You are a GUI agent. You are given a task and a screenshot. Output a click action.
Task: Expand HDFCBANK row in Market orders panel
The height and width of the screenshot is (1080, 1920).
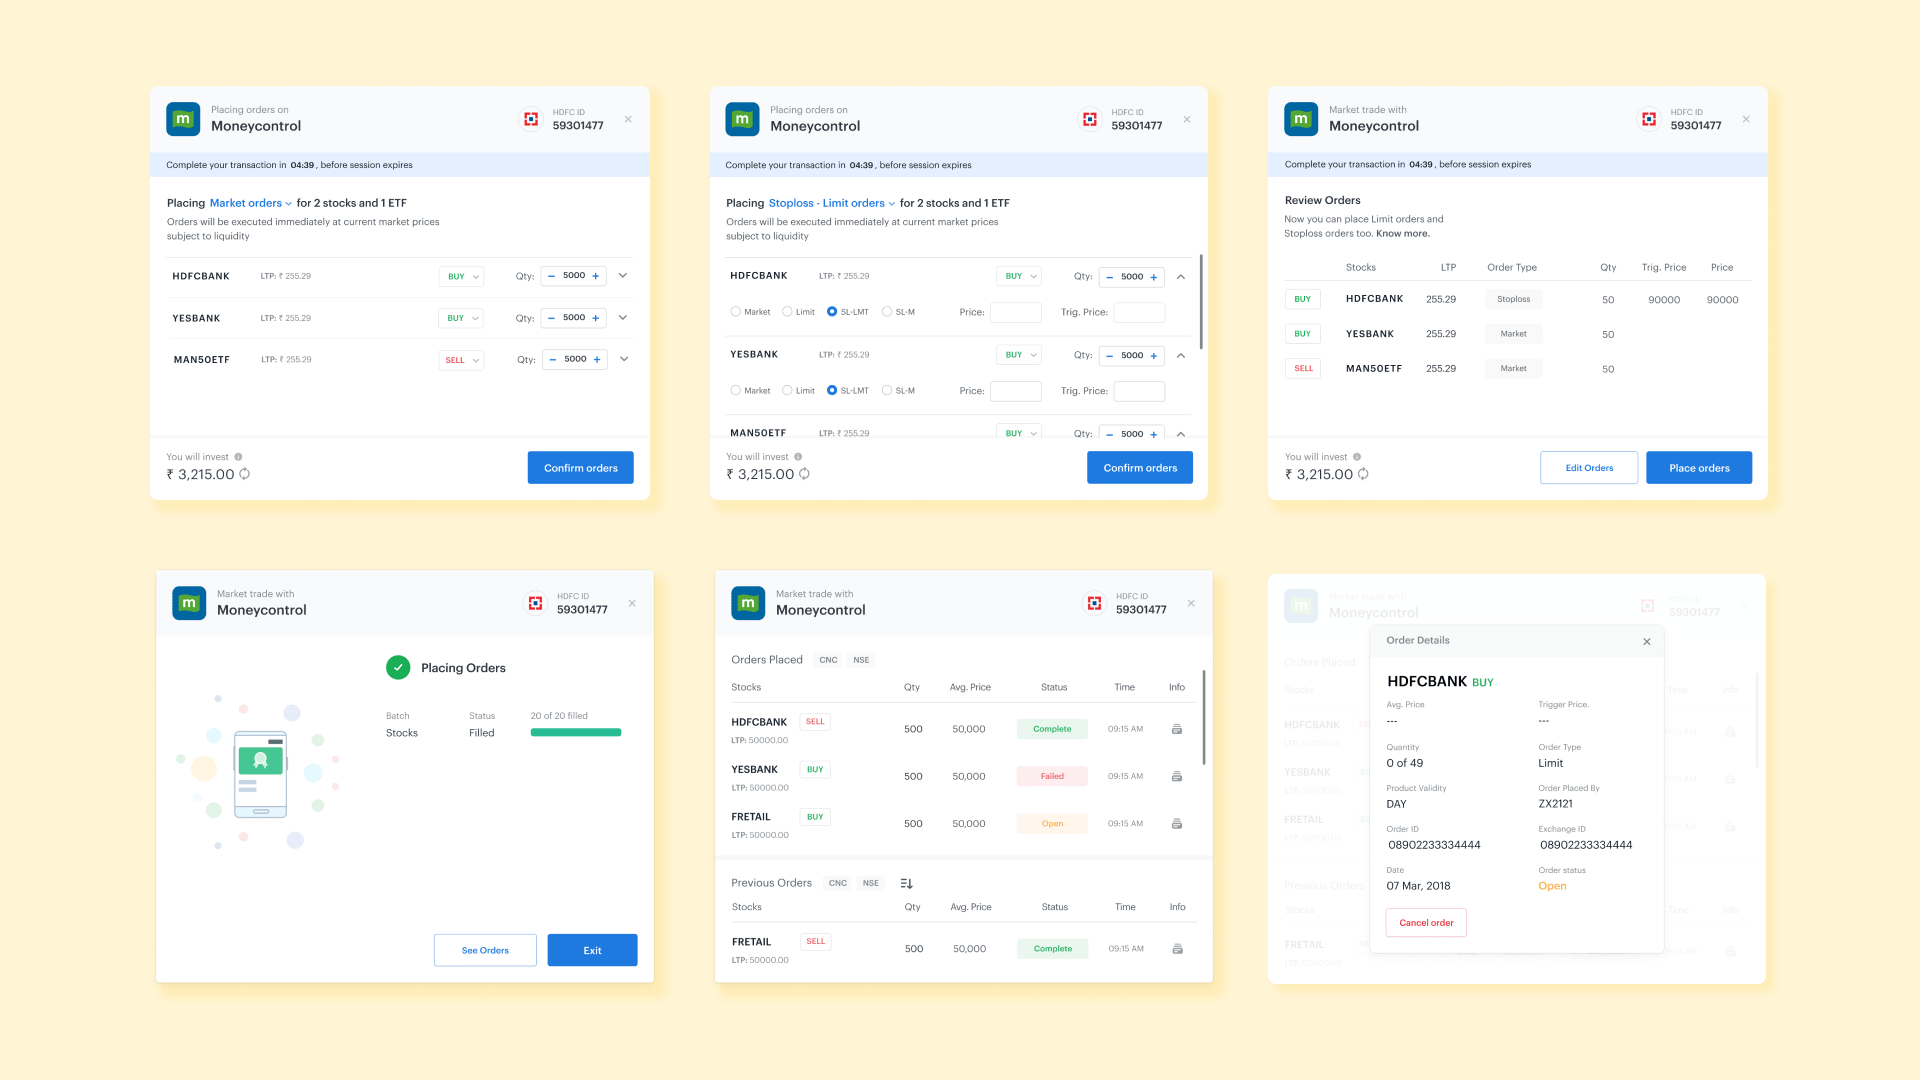coord(623,276)
